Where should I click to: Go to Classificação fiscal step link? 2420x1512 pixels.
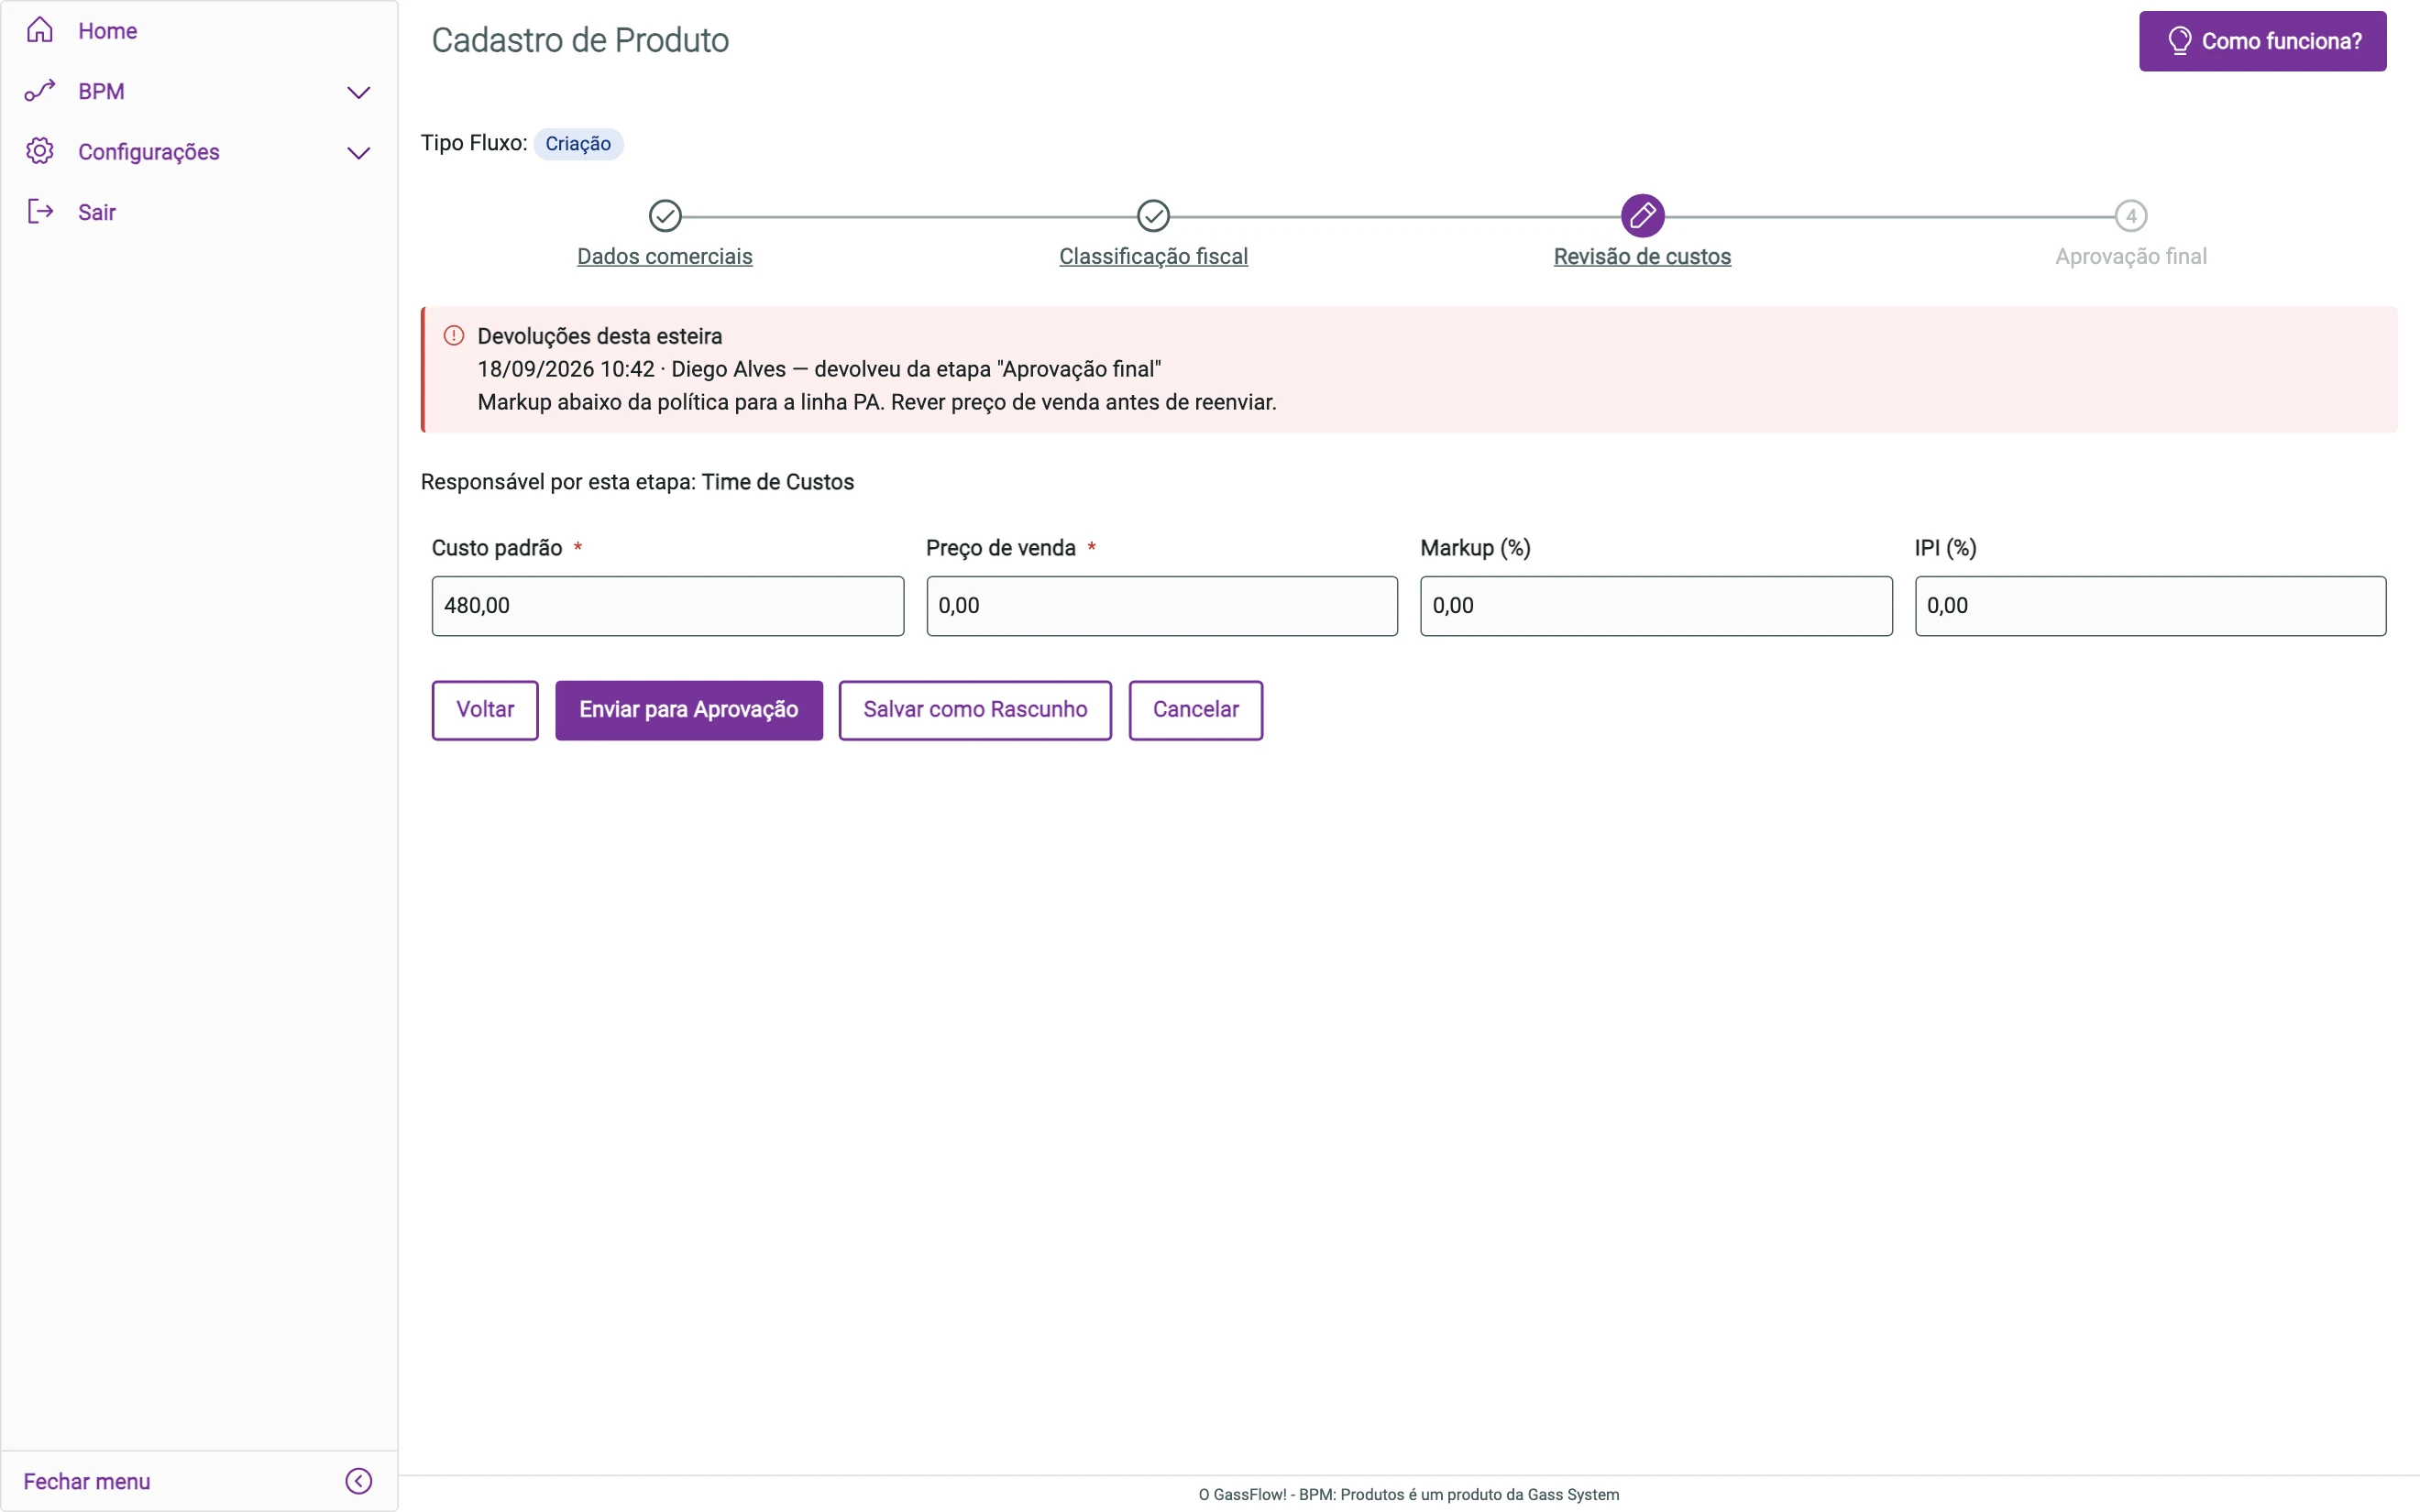point(1153,256)
